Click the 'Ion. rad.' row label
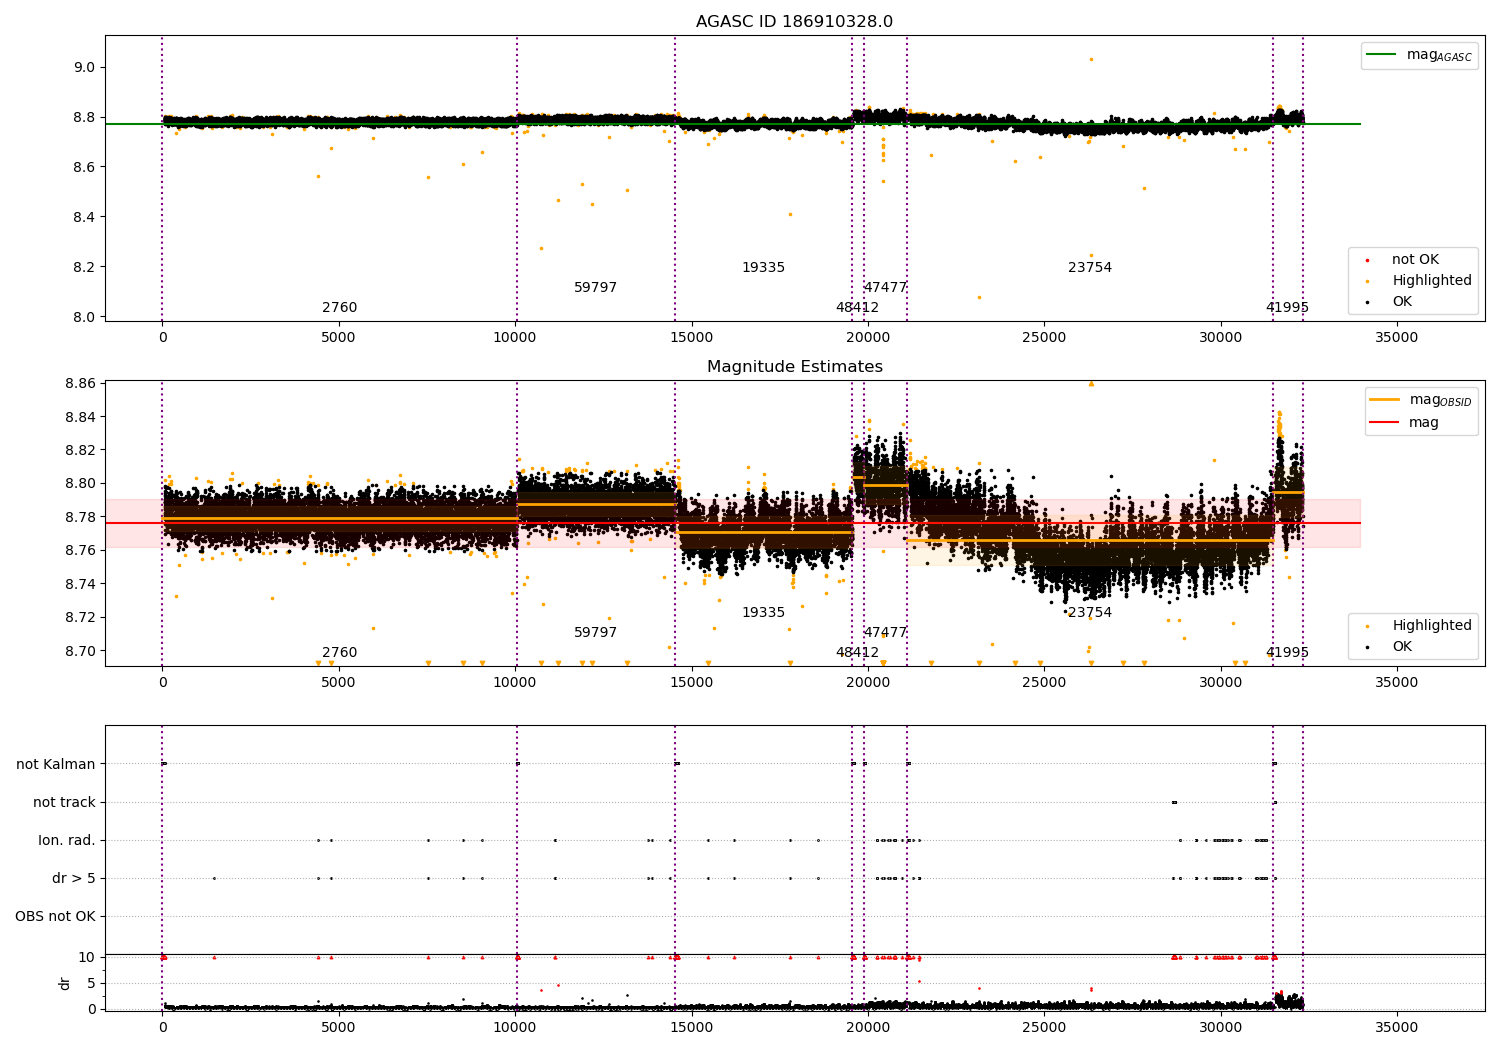Viewport: 1500px width, 1050px height. tap(67, 841)
